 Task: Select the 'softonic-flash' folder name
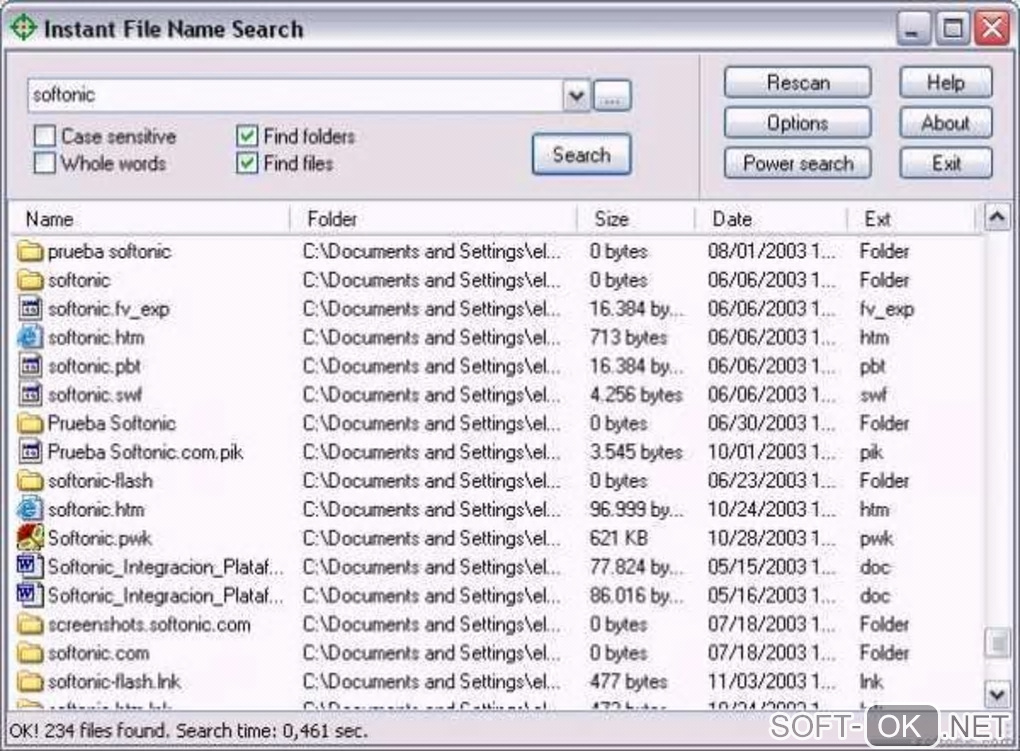[100, 480]
